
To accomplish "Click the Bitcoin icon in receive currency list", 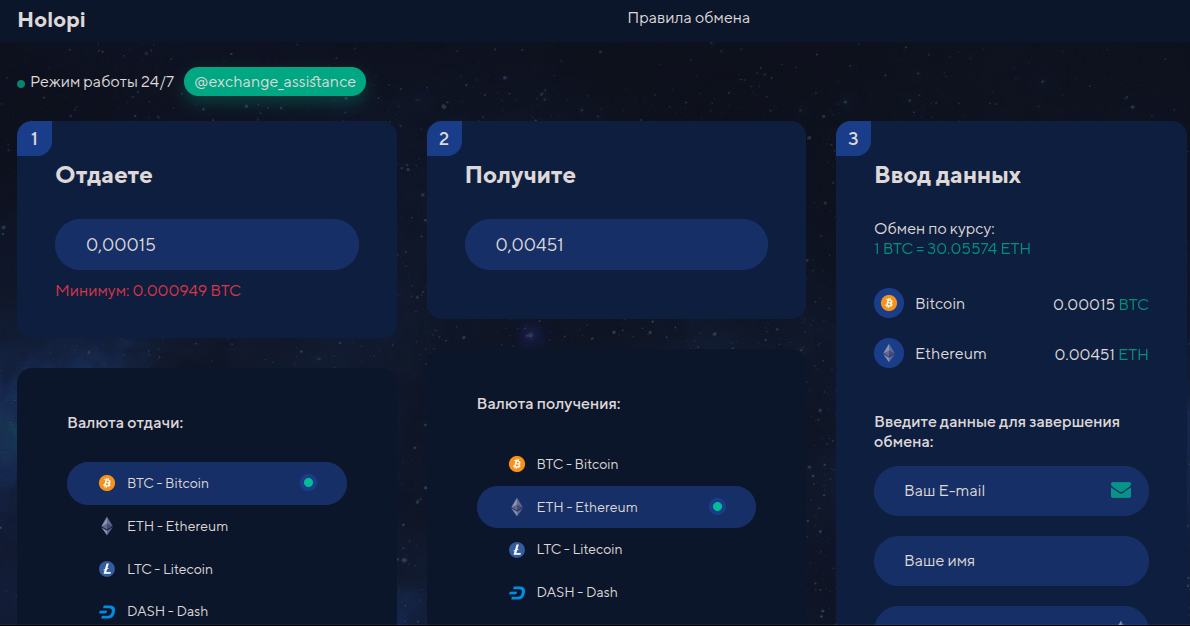I will click(517, 464).
